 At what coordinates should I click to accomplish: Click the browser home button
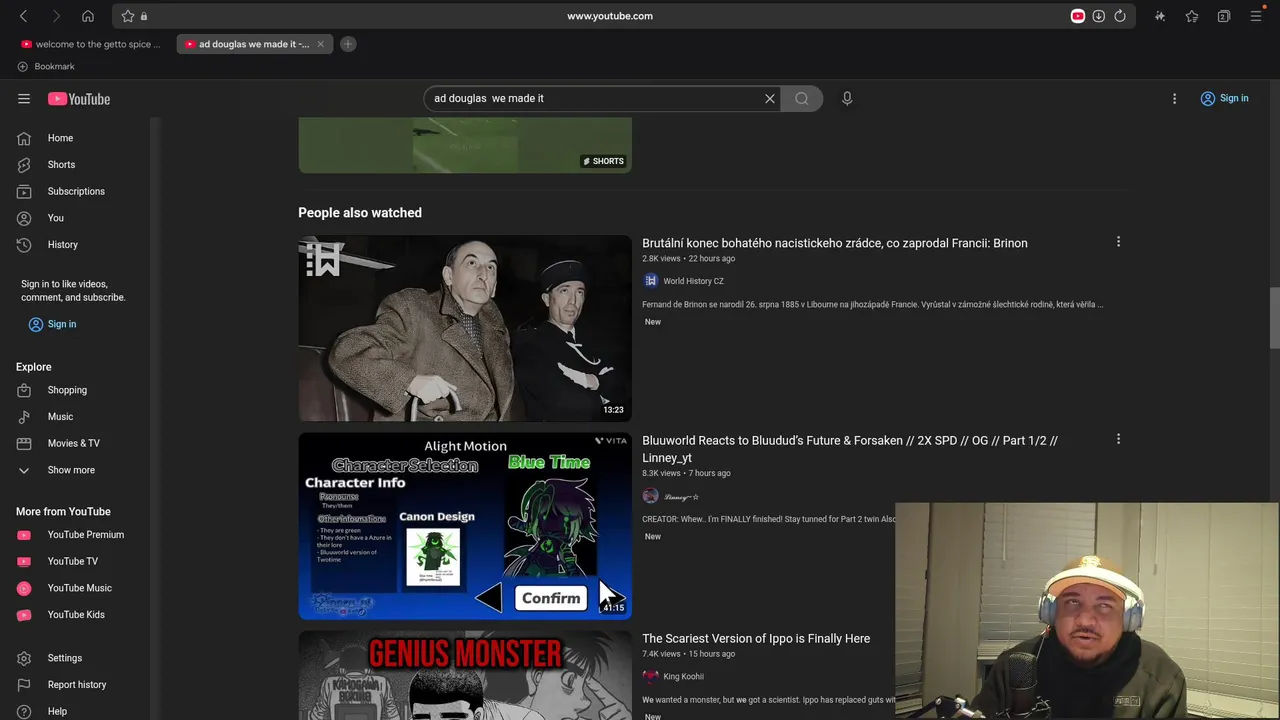(88, 16)
